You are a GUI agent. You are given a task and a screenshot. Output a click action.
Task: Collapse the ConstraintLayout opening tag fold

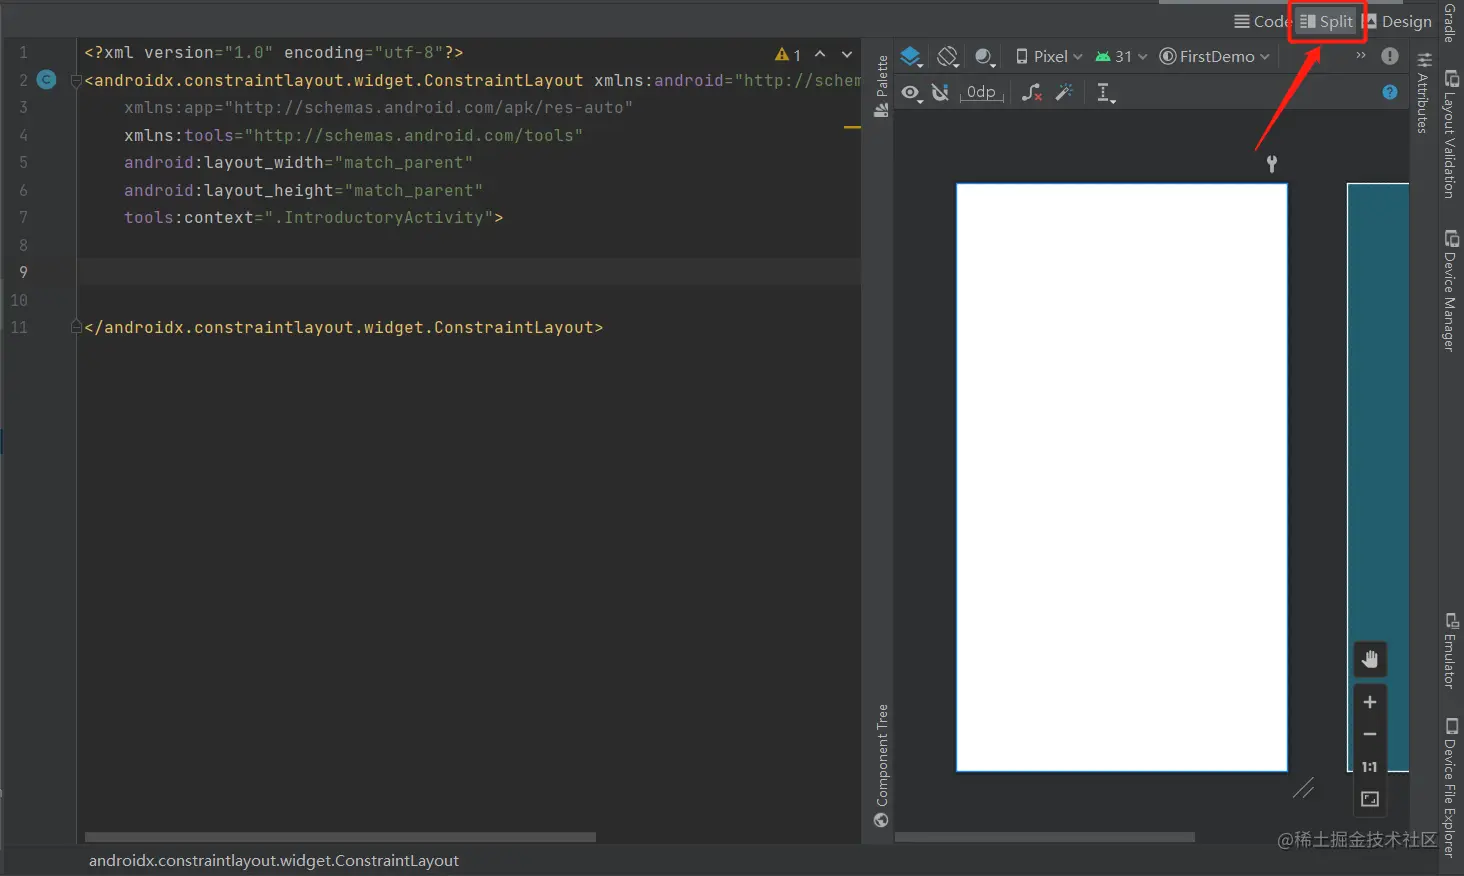coord(76,81)
